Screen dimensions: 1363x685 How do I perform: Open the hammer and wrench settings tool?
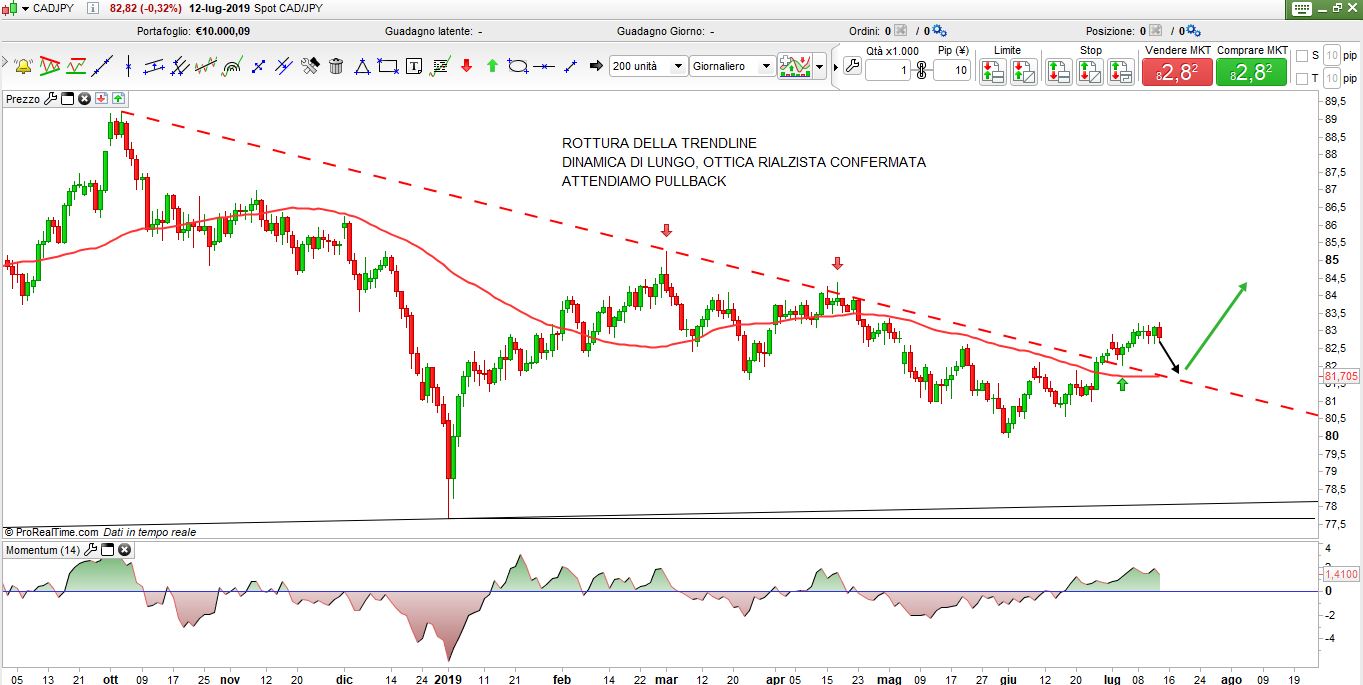(x=310, y=67)
